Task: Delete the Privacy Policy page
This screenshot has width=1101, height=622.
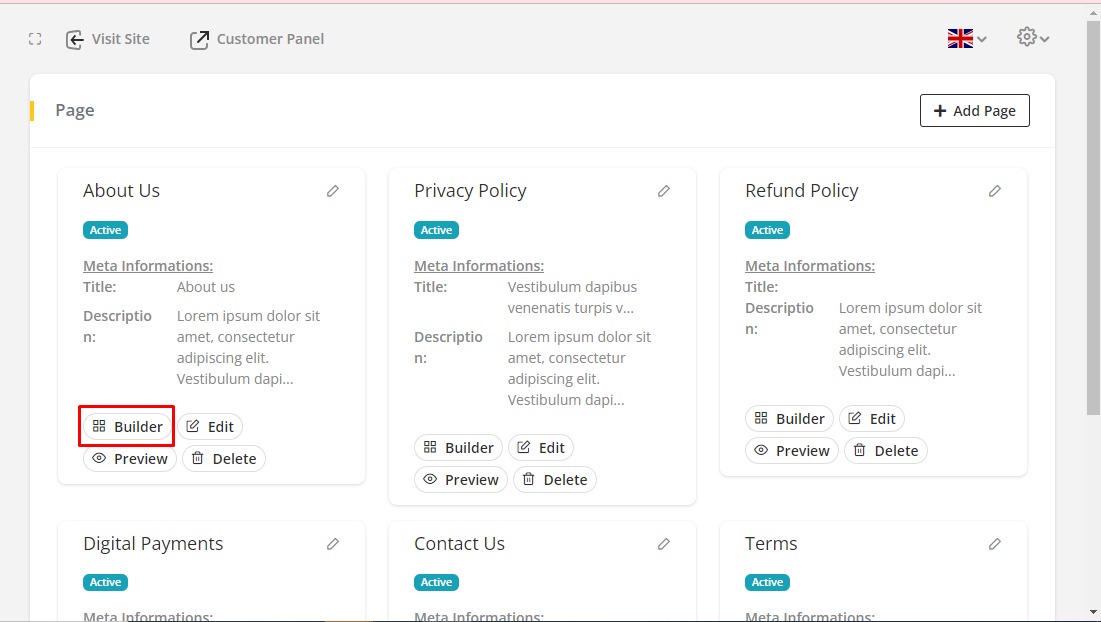Action: [555, 480]
